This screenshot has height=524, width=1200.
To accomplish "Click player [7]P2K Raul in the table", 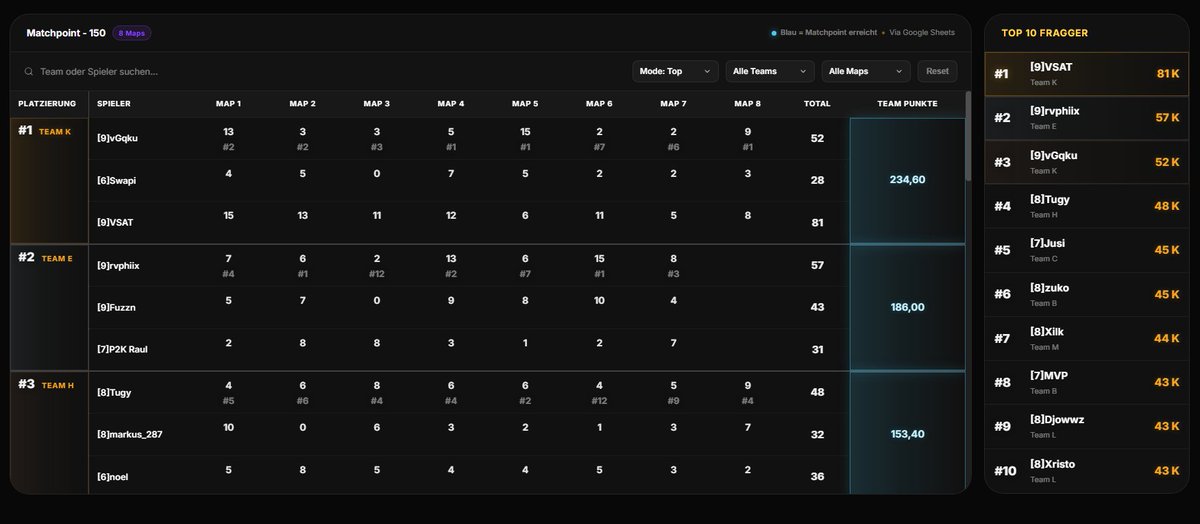I will [122, 349].
